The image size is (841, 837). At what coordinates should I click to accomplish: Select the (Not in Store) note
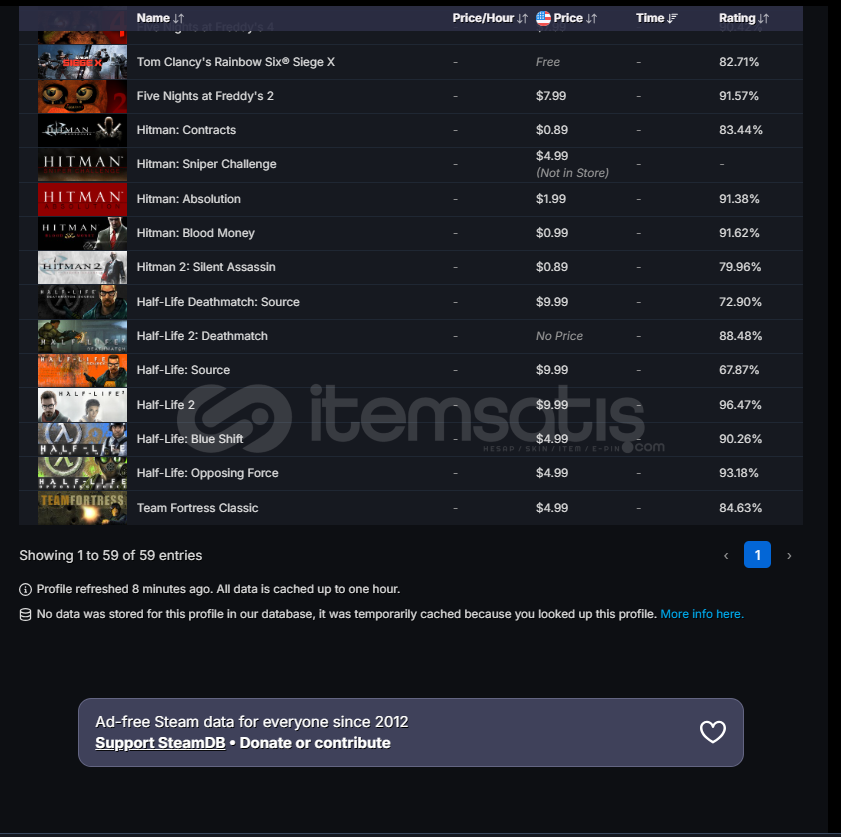pos(572,173)
